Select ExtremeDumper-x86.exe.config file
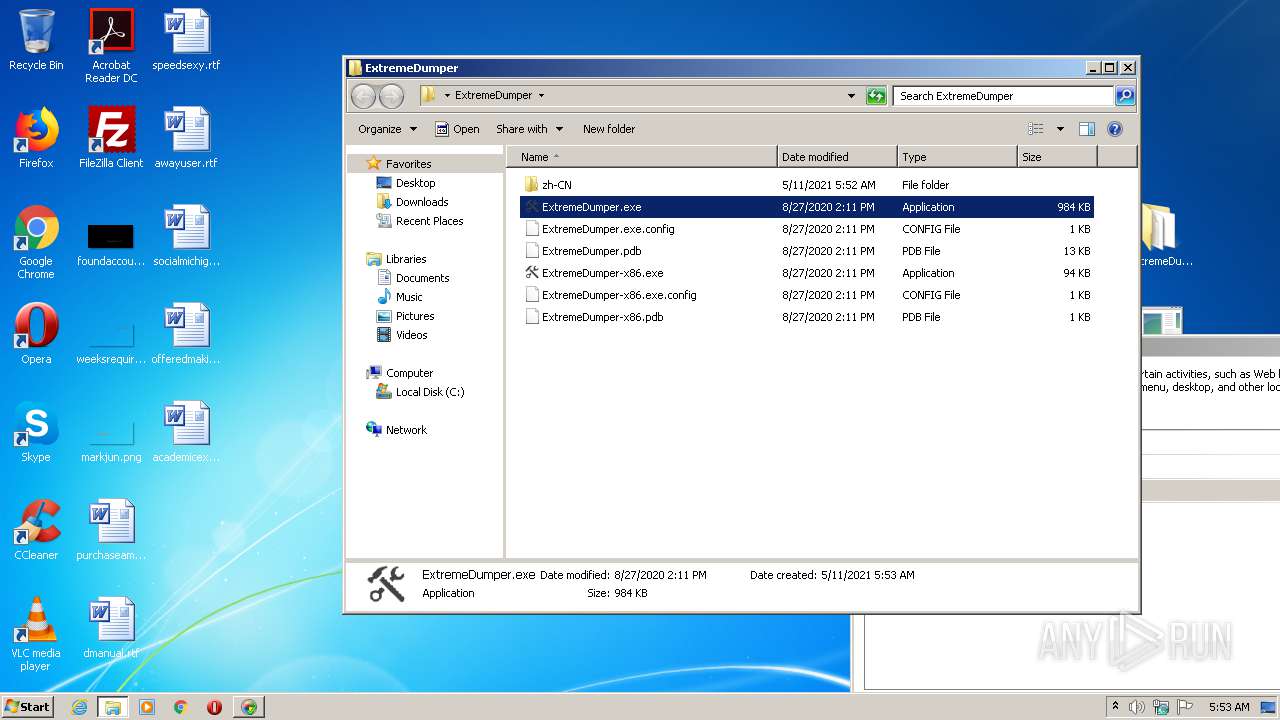 point(619,295)
